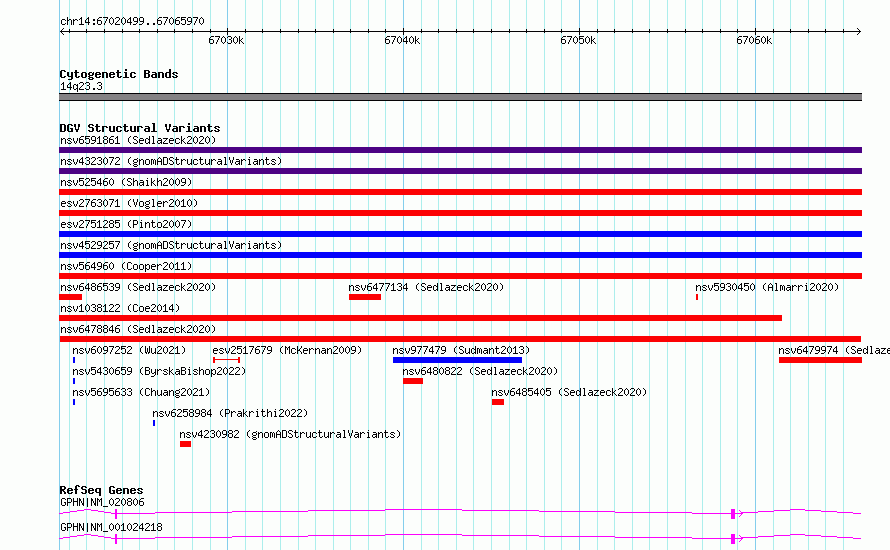Open the nsv5430659 (ByrskaBishop2022) label
The width and height of the screenshot is (890, 550).
pyautogui.click(x=159, y=371)
